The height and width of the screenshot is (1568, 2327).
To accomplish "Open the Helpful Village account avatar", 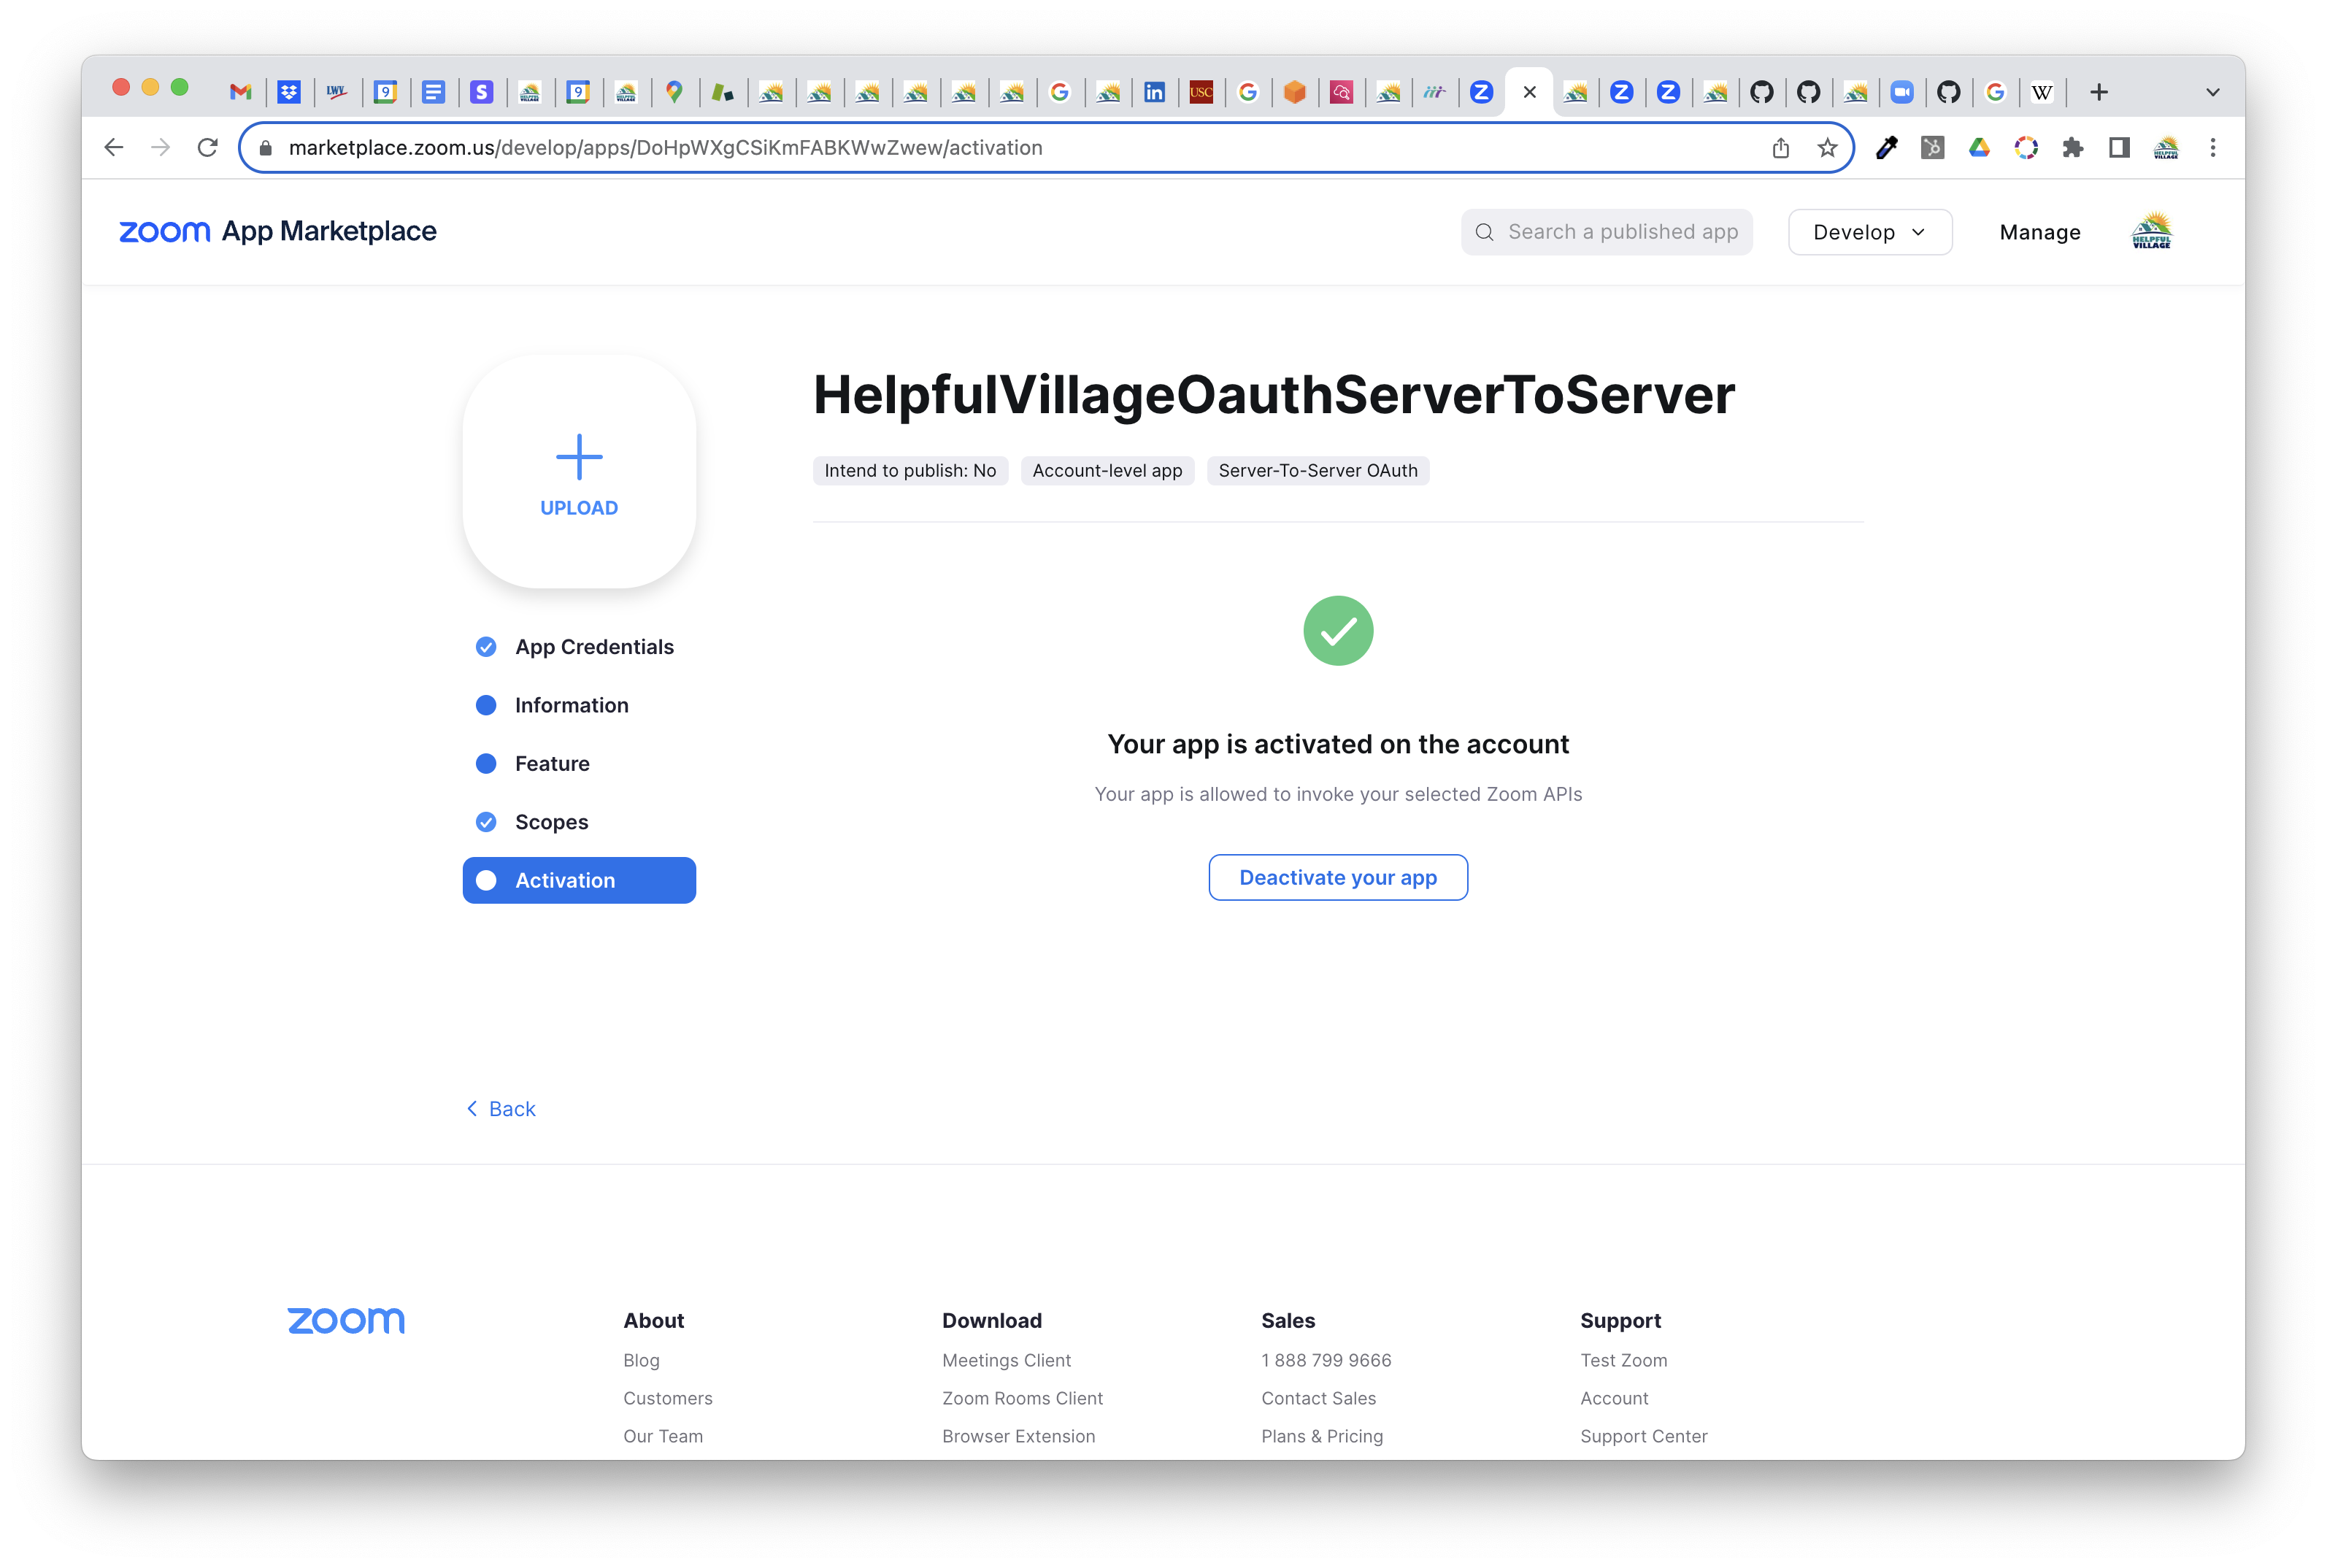I will [x=2152, y=231].
